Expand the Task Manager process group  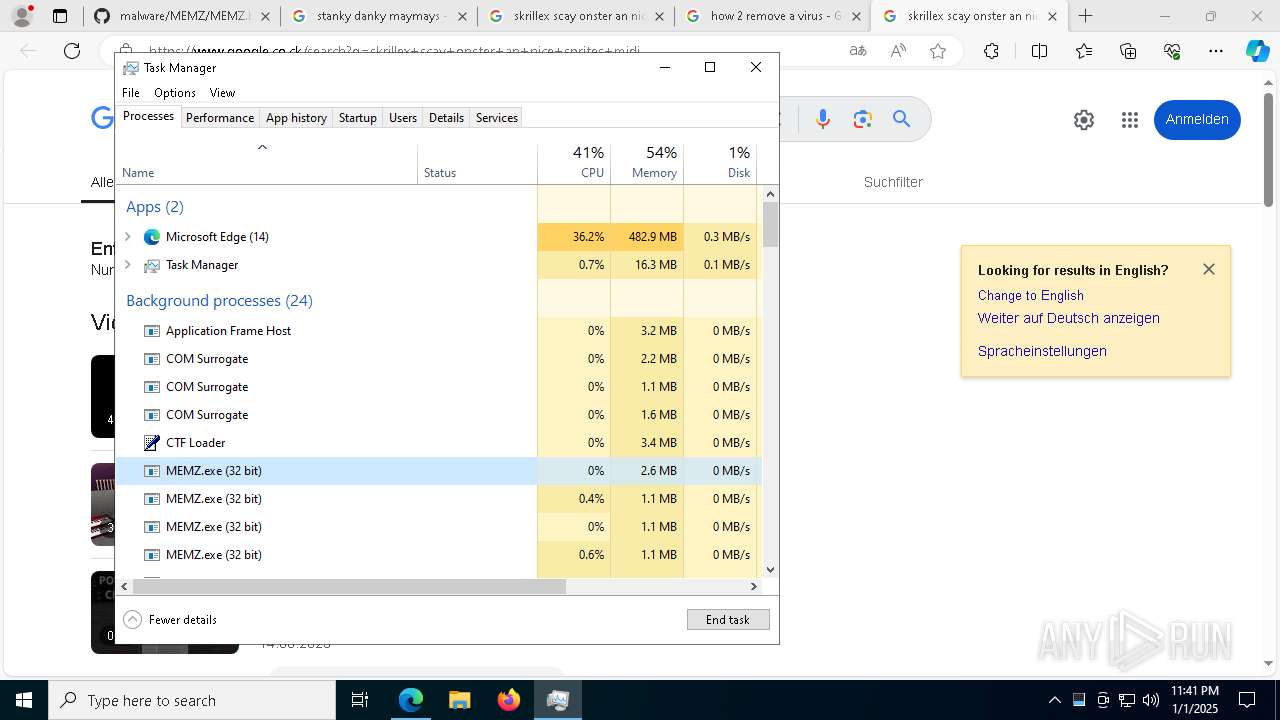[x=127, y=265]
